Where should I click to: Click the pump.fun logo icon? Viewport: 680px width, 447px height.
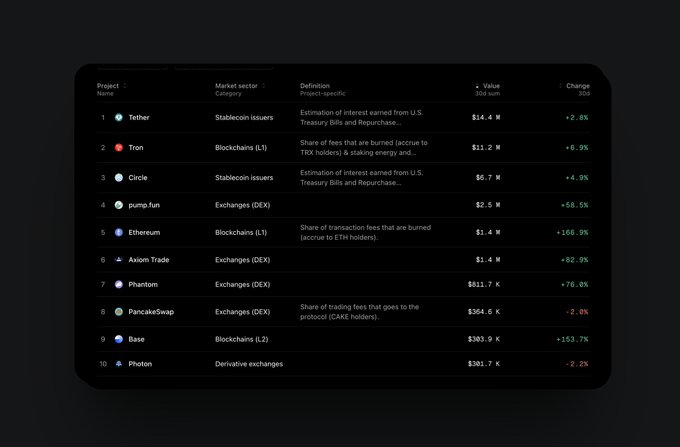pos(118,205)
